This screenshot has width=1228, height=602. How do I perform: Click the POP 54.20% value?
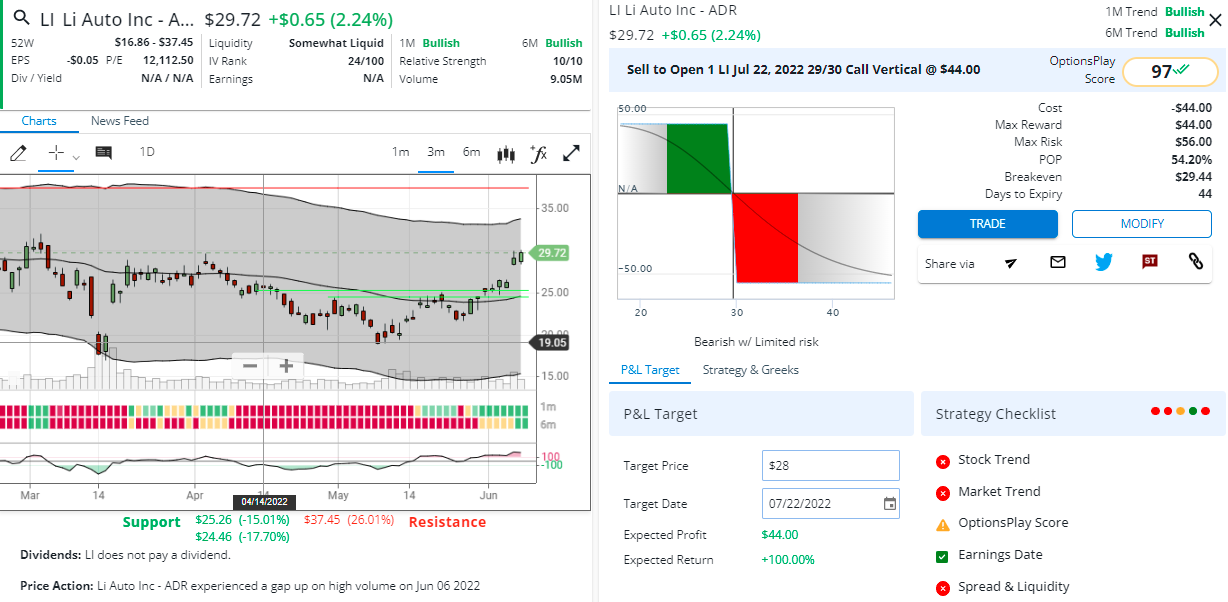1192,160
